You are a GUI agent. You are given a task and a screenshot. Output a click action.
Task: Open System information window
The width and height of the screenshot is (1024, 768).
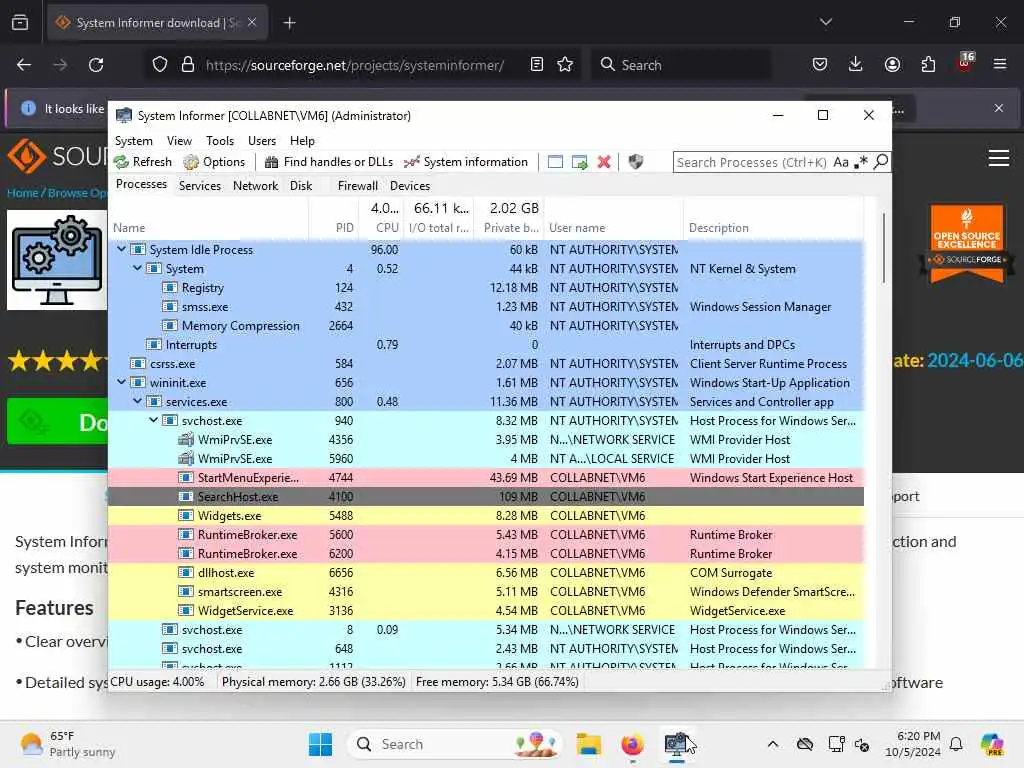(x=466, y=162)
